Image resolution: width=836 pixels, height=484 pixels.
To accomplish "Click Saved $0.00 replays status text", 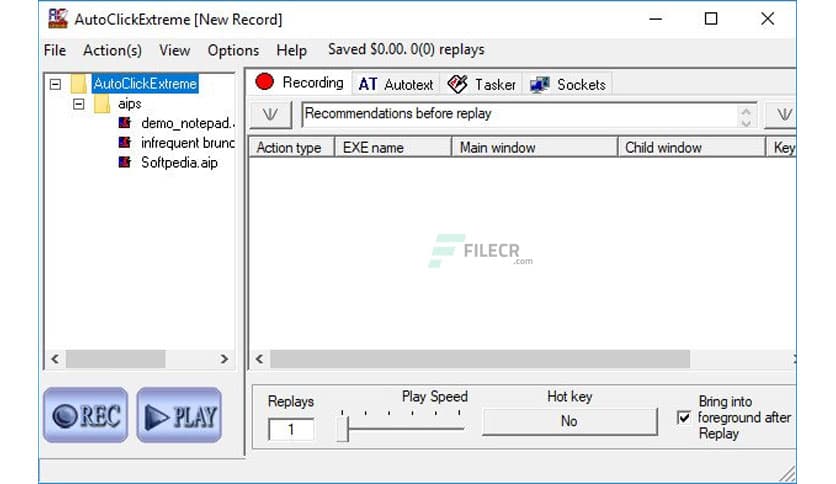I will 406,50.
